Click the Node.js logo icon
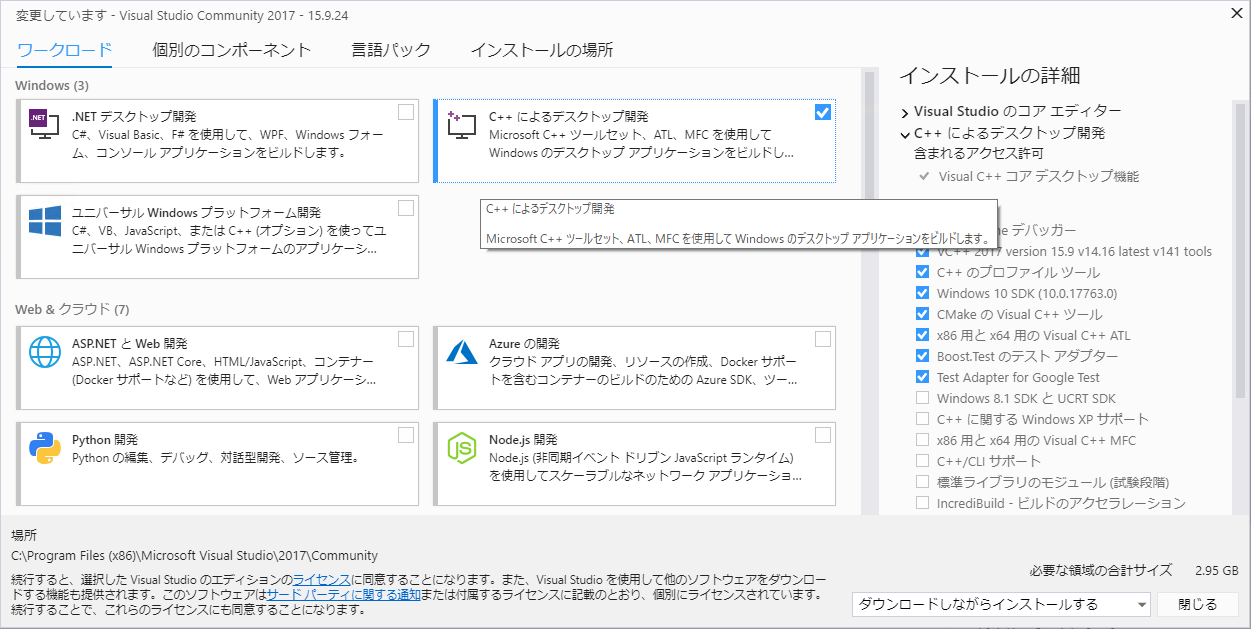The image size is (1251, 629). coord(462,448)
